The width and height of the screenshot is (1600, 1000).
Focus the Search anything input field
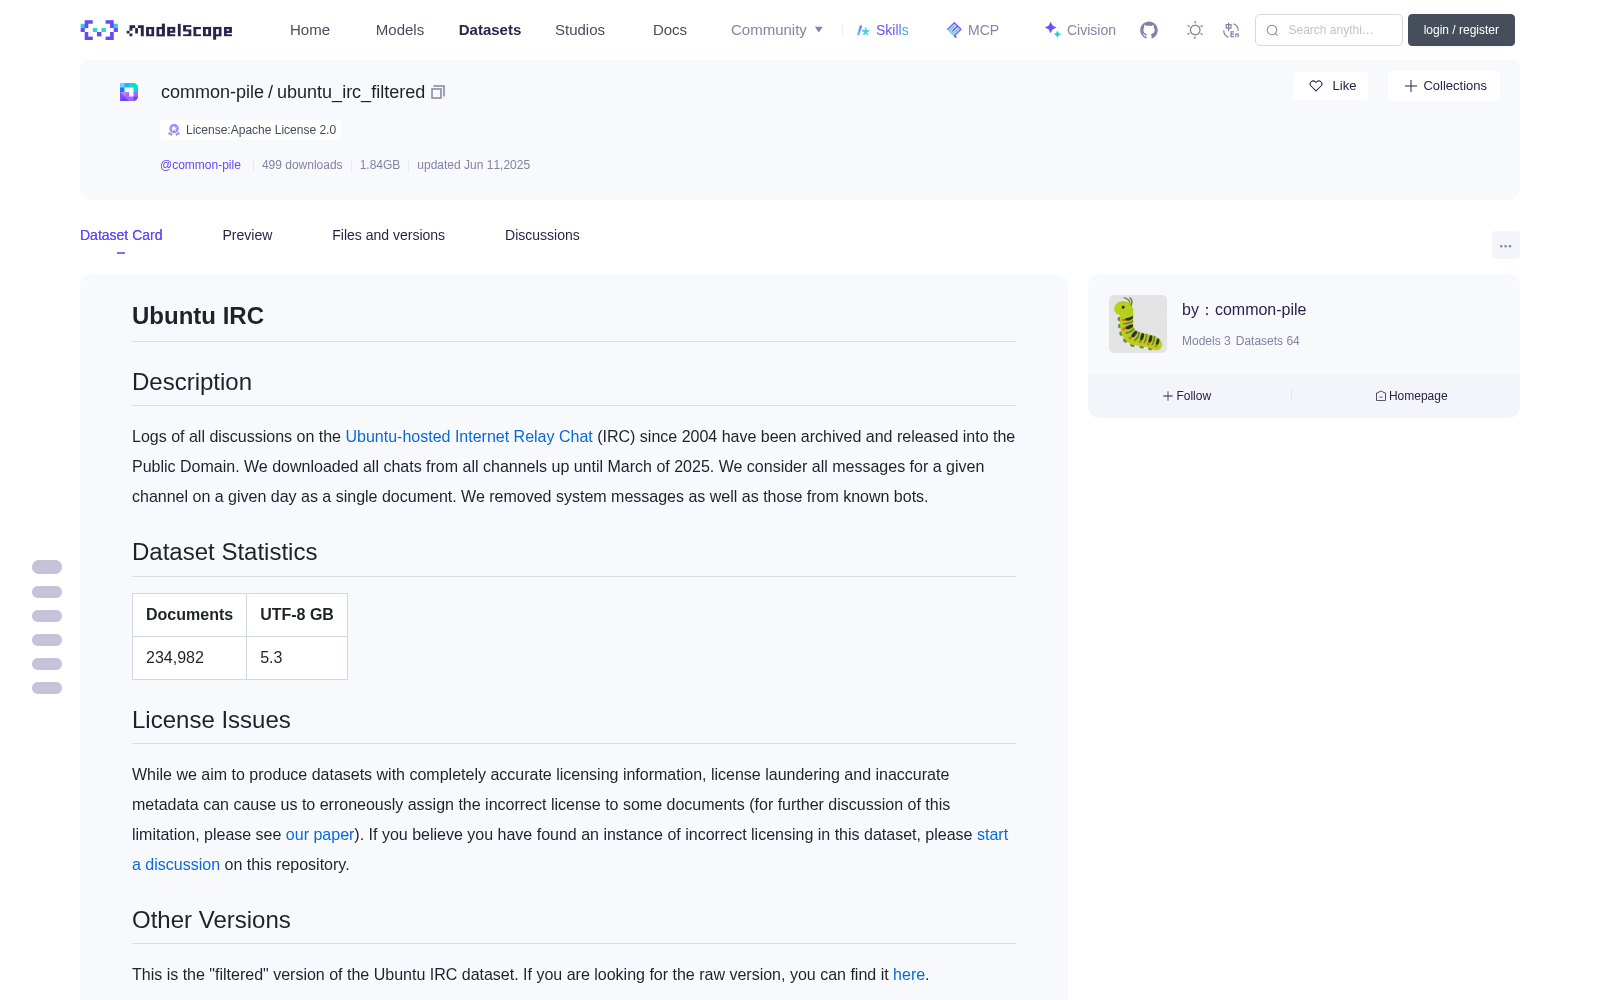pyautogui.click(x=1329, y=30)
